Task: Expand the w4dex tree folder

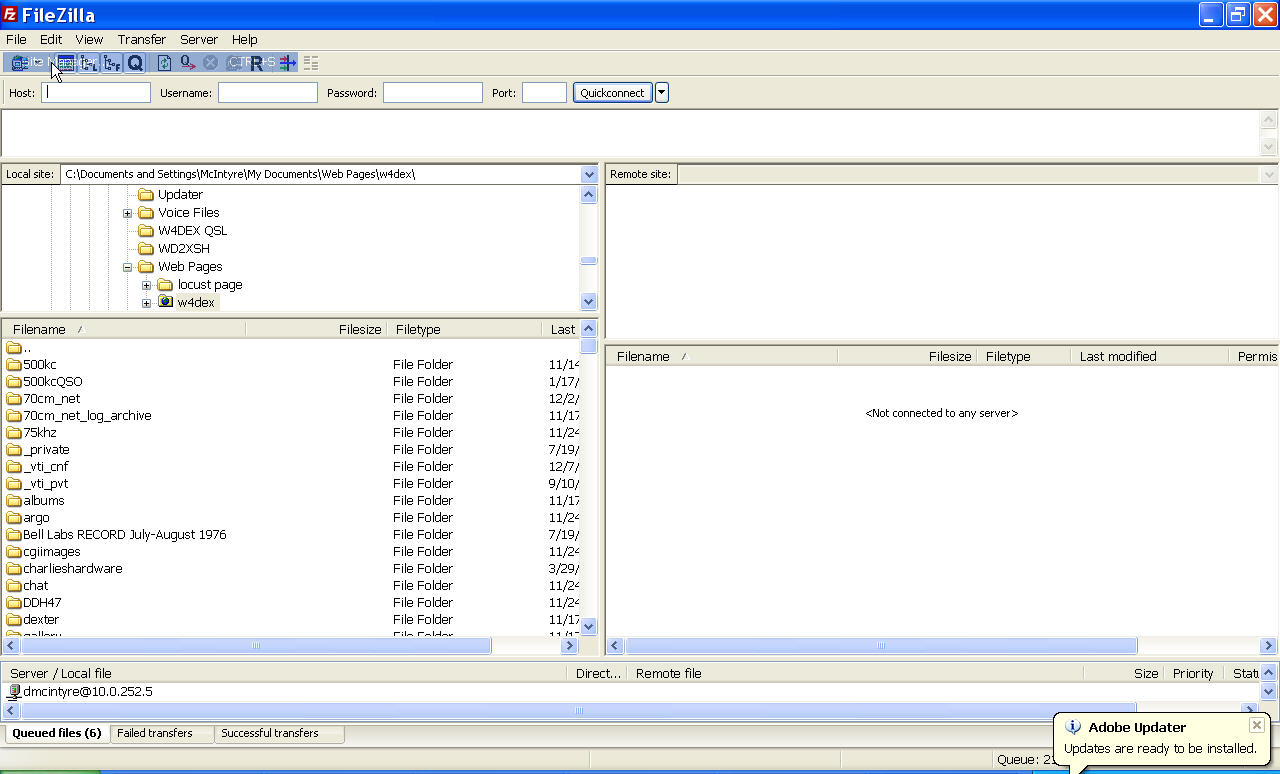Action: [x=147, y=303]
